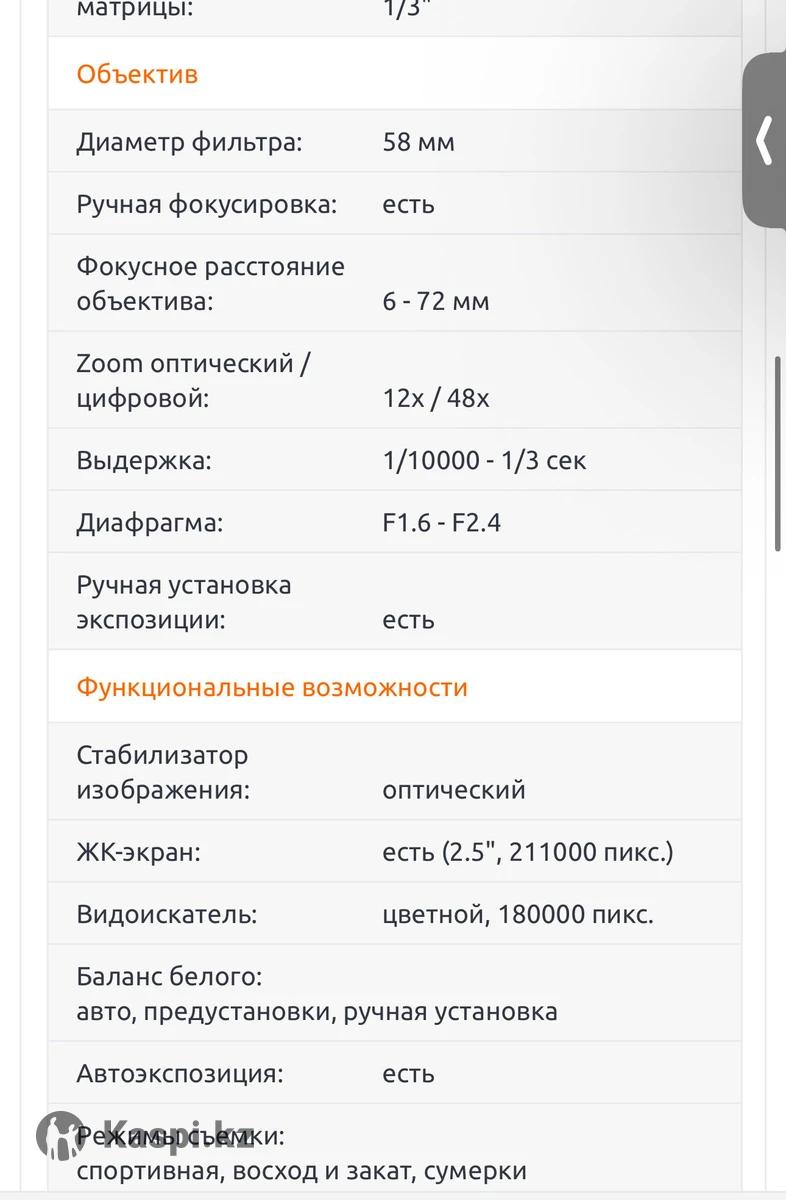Click the "Стабилизатор изображения" label
This screenshot has height=1200, width=786.
(x=162, y=772)
